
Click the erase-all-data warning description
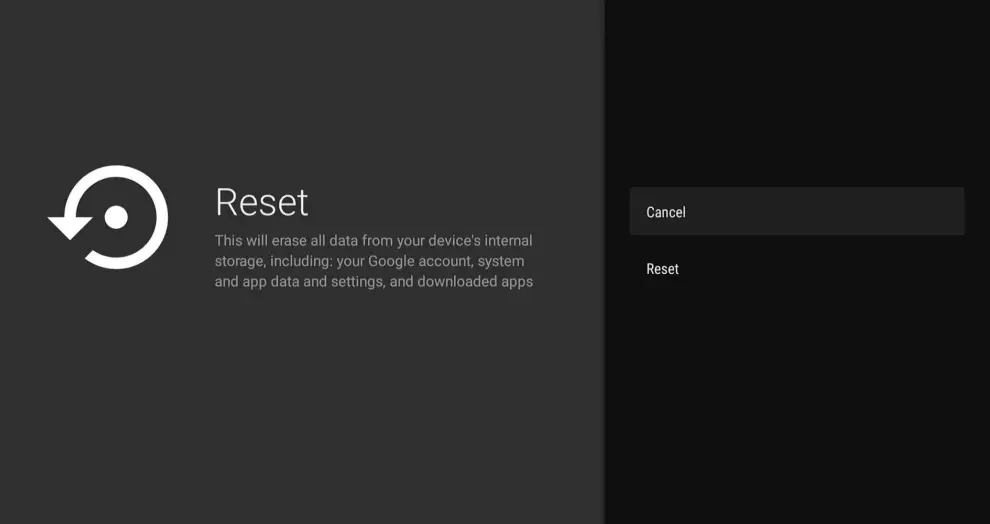pyautogui.click(x=374, y=261)
